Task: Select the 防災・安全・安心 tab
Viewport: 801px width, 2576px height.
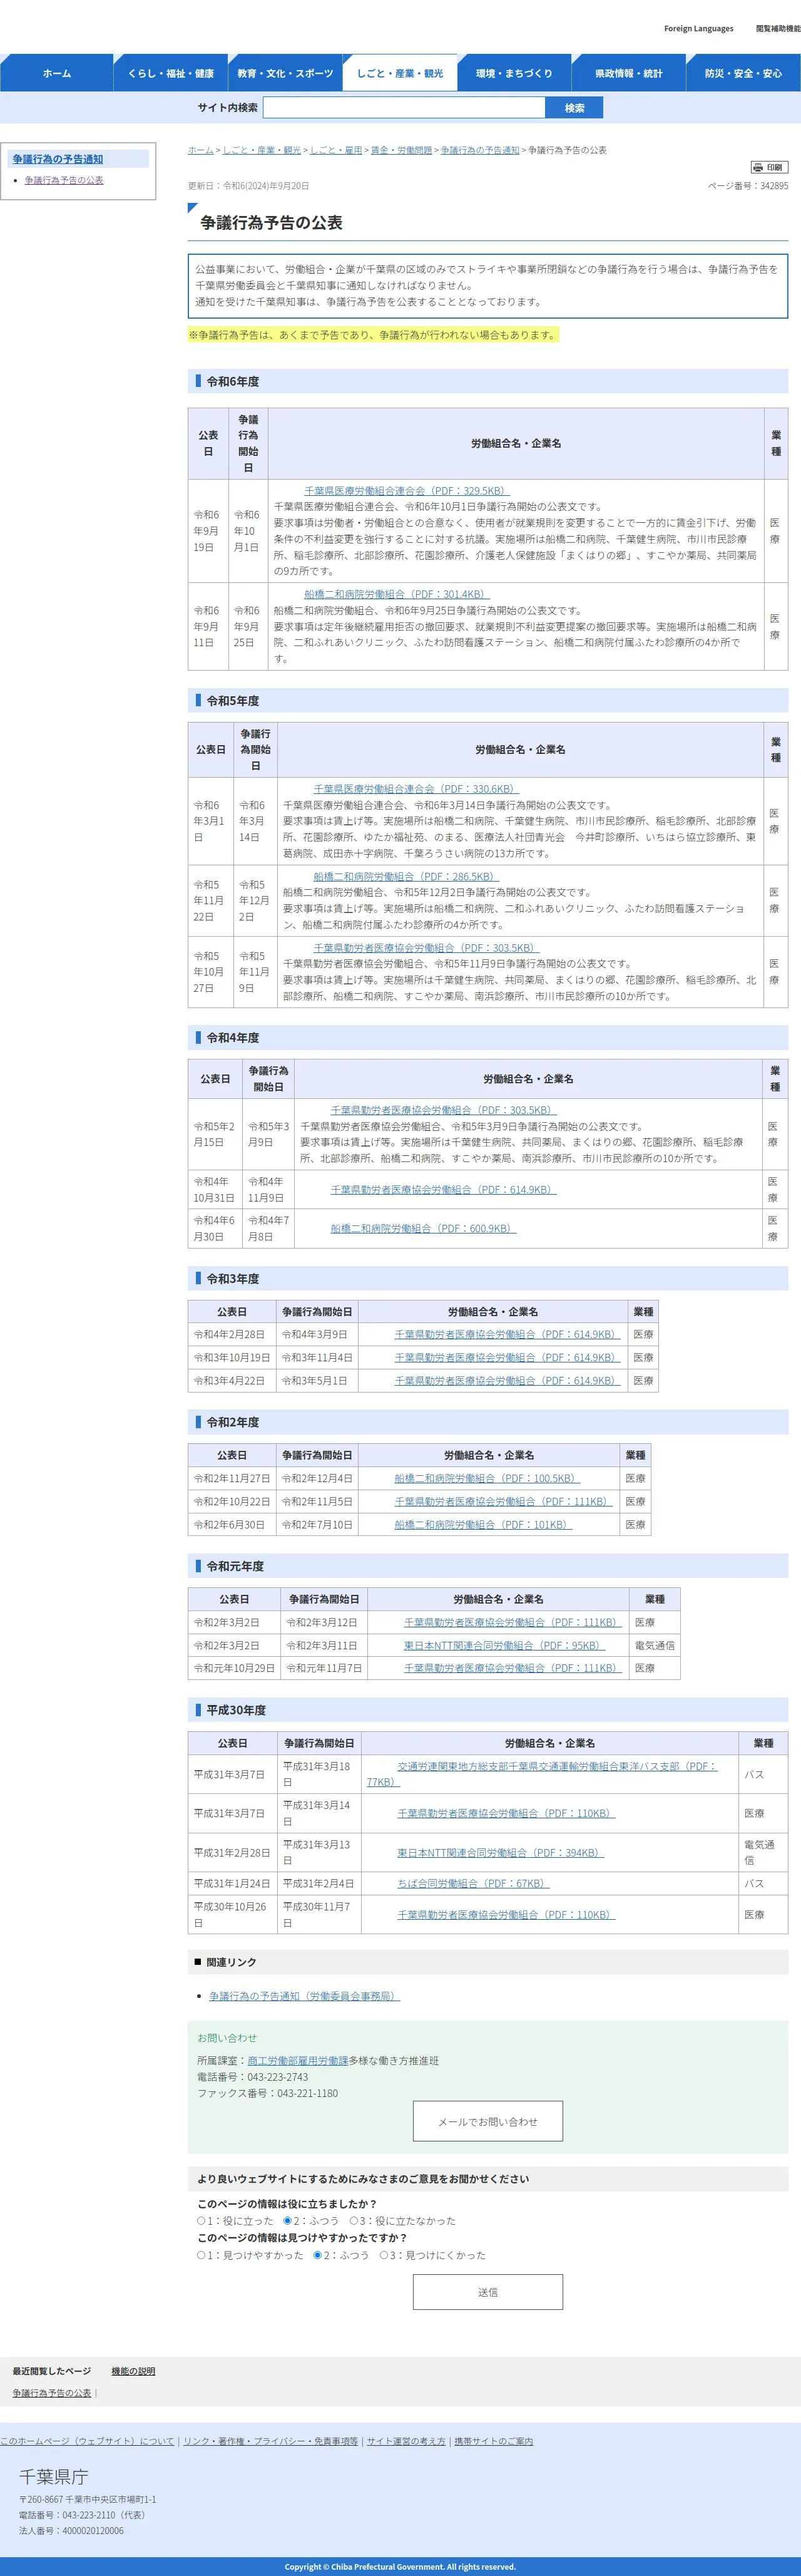Action: pos(744,73)
